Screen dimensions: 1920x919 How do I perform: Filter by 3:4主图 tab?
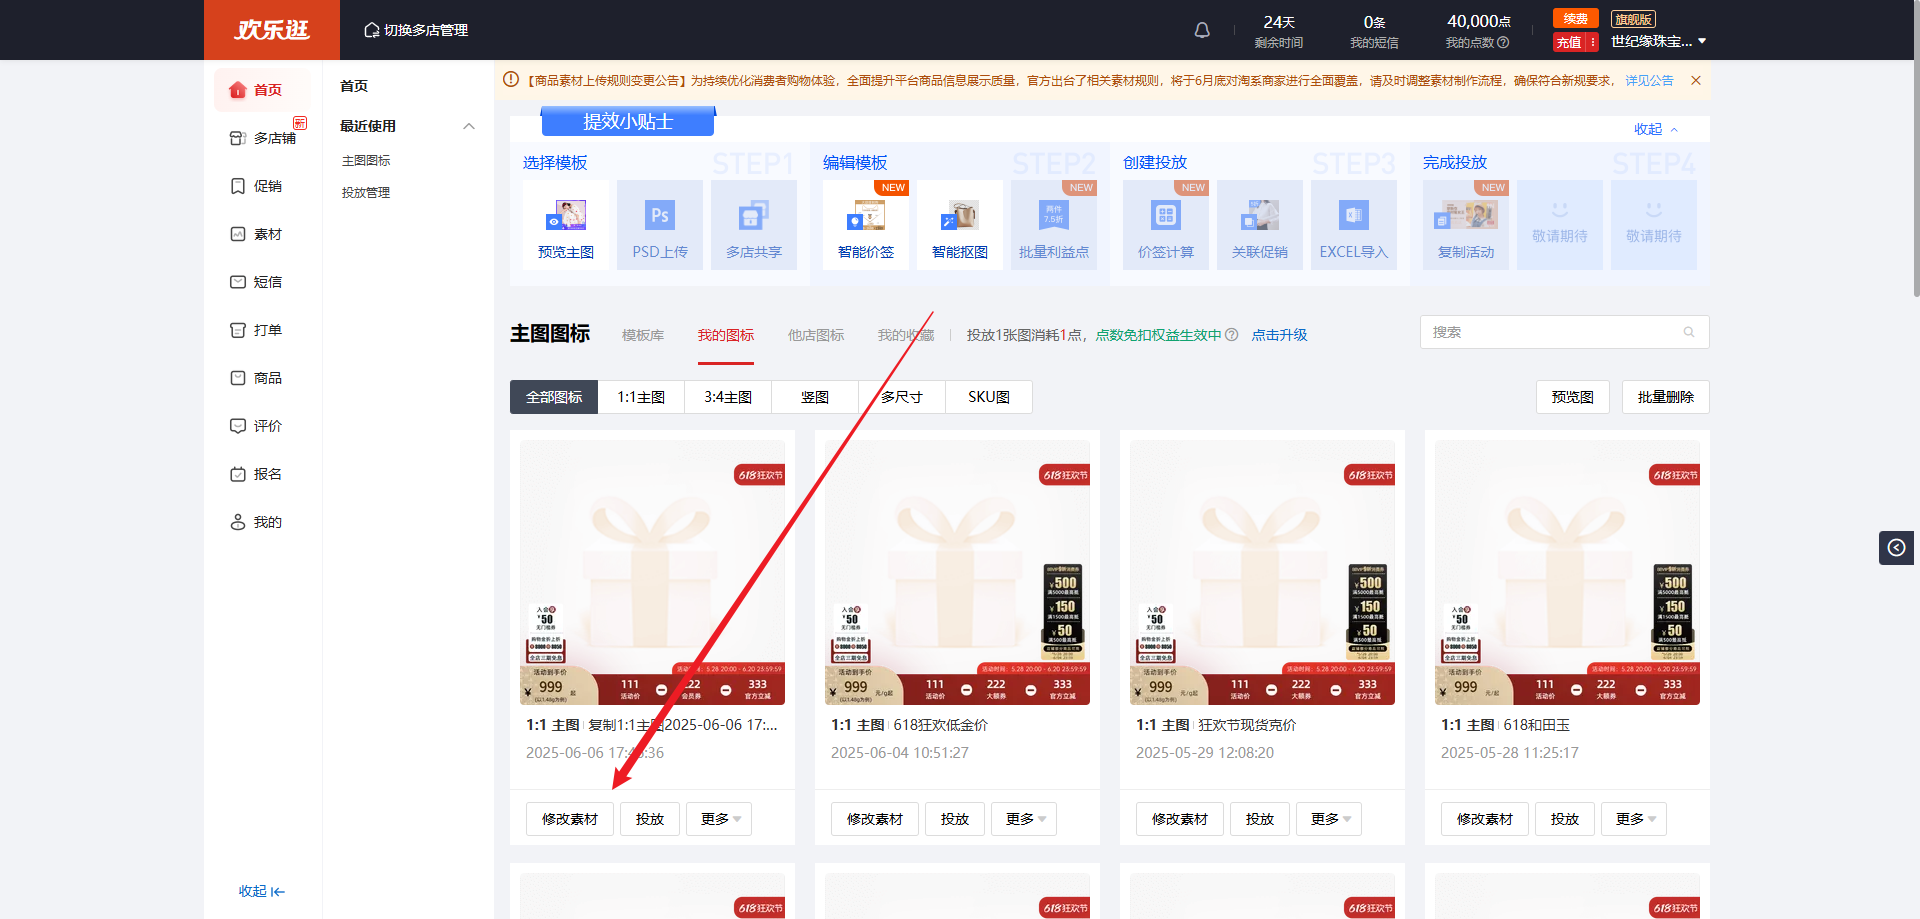728,397
